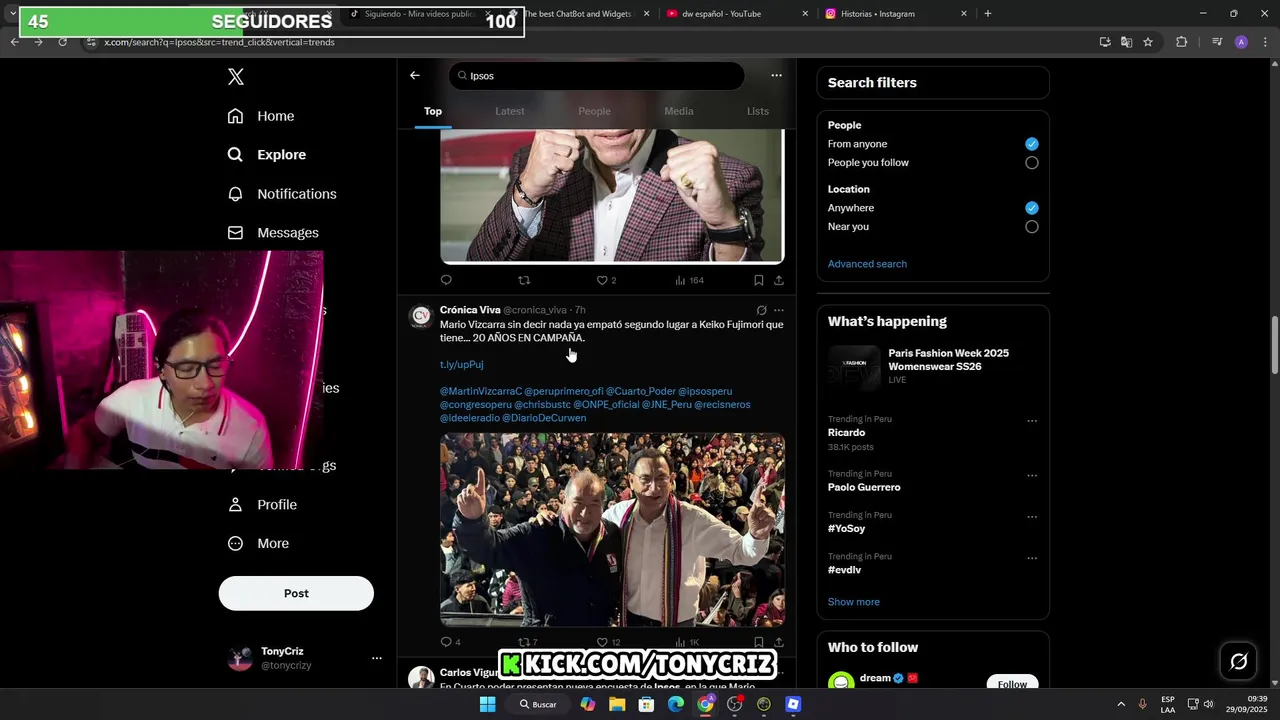Click Show more under trends
This screenshot has width=1280, height=720.
[853, 602]
